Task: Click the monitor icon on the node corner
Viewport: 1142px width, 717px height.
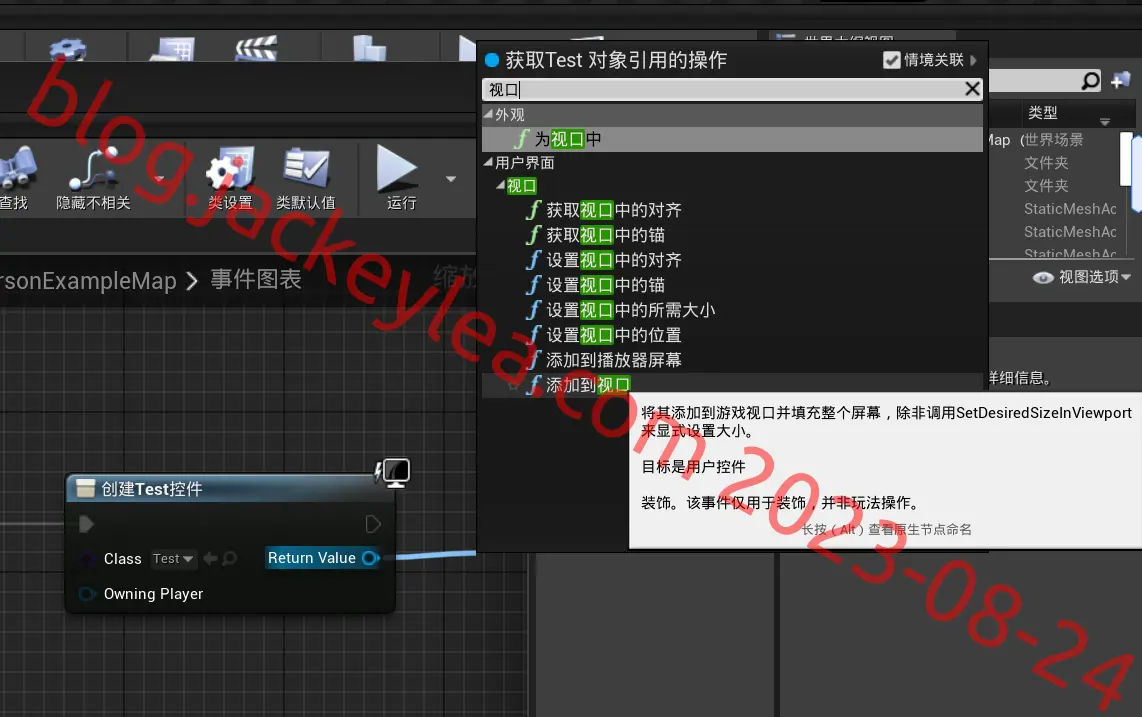Action: (395, 473)
